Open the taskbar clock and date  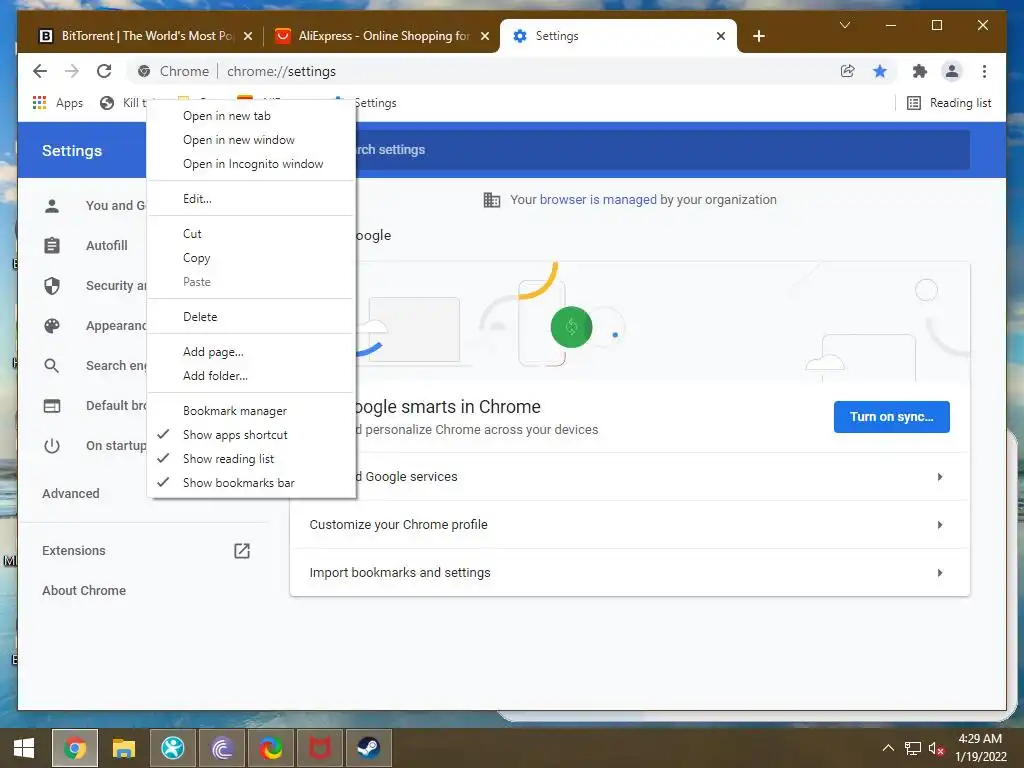[980, 748]
